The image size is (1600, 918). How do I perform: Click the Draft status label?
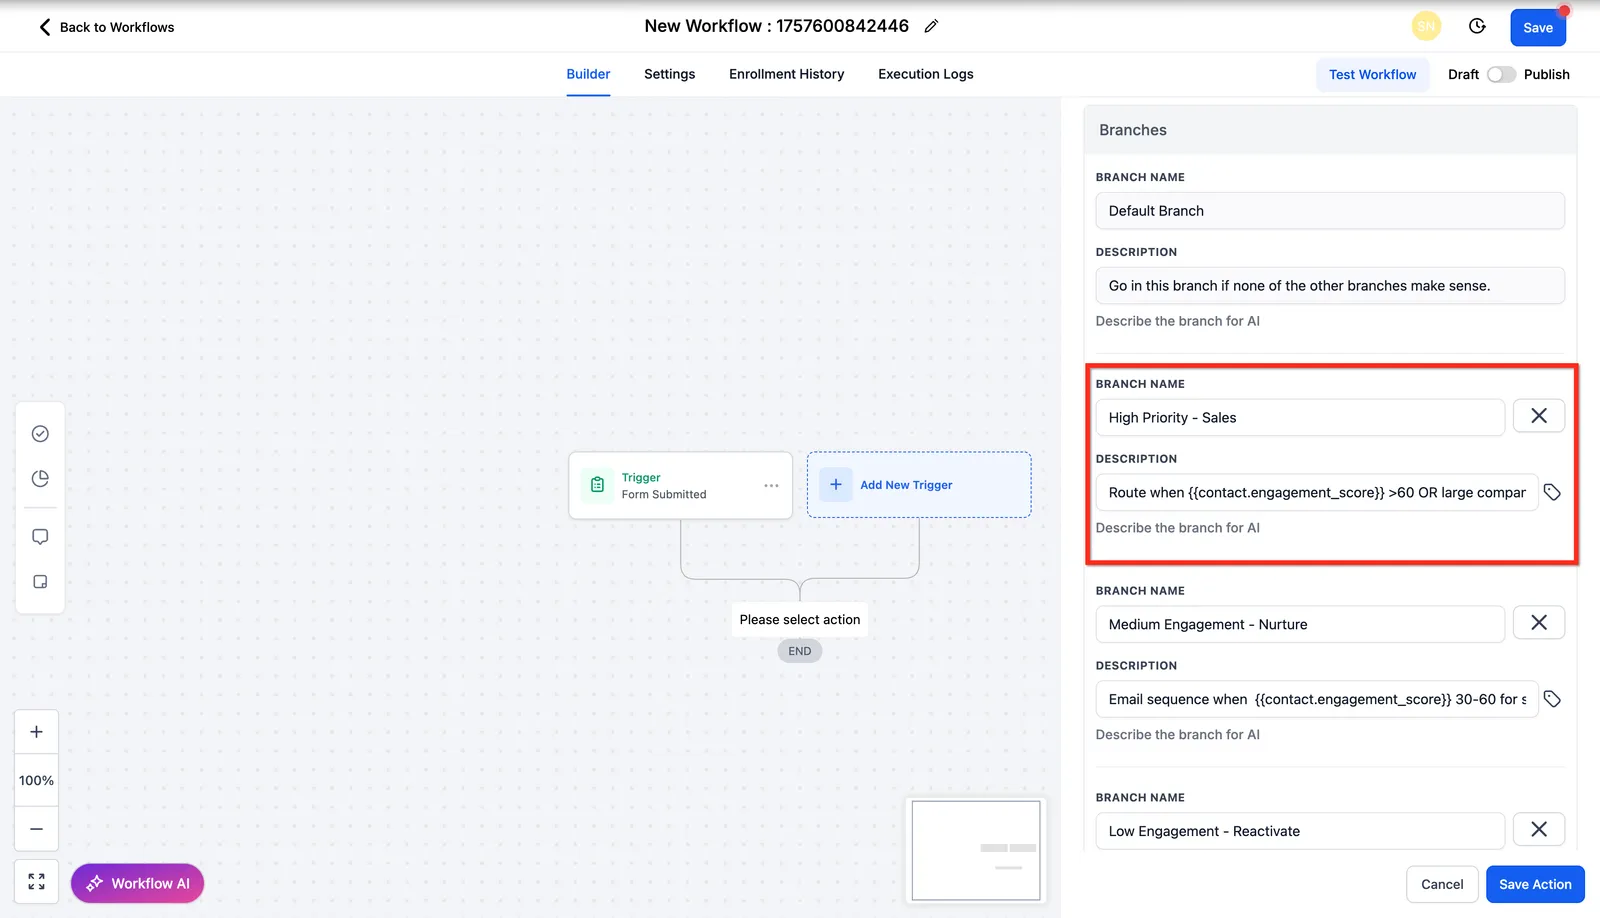(1463, 74)
